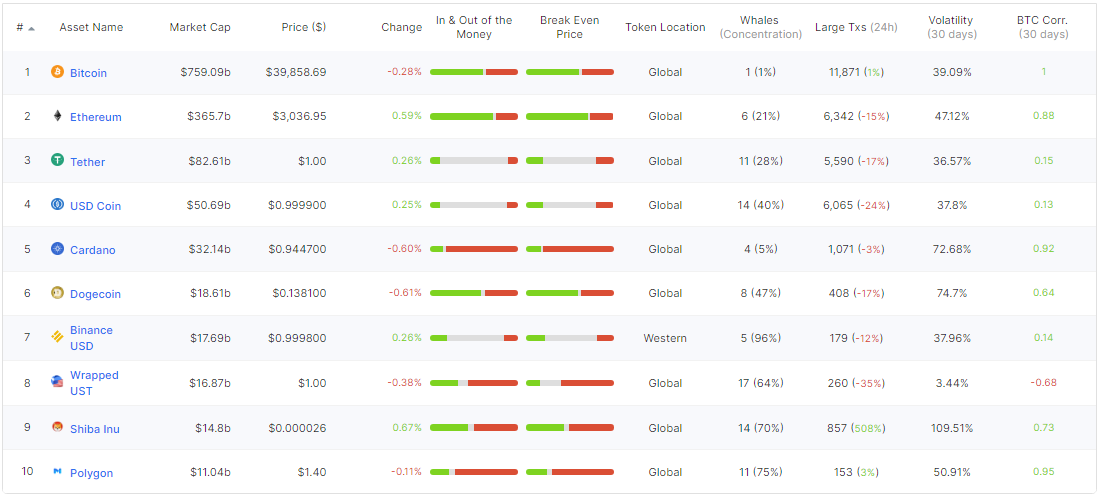Click Bitcoin large txs 11,871 (1%)

[856, 72]
